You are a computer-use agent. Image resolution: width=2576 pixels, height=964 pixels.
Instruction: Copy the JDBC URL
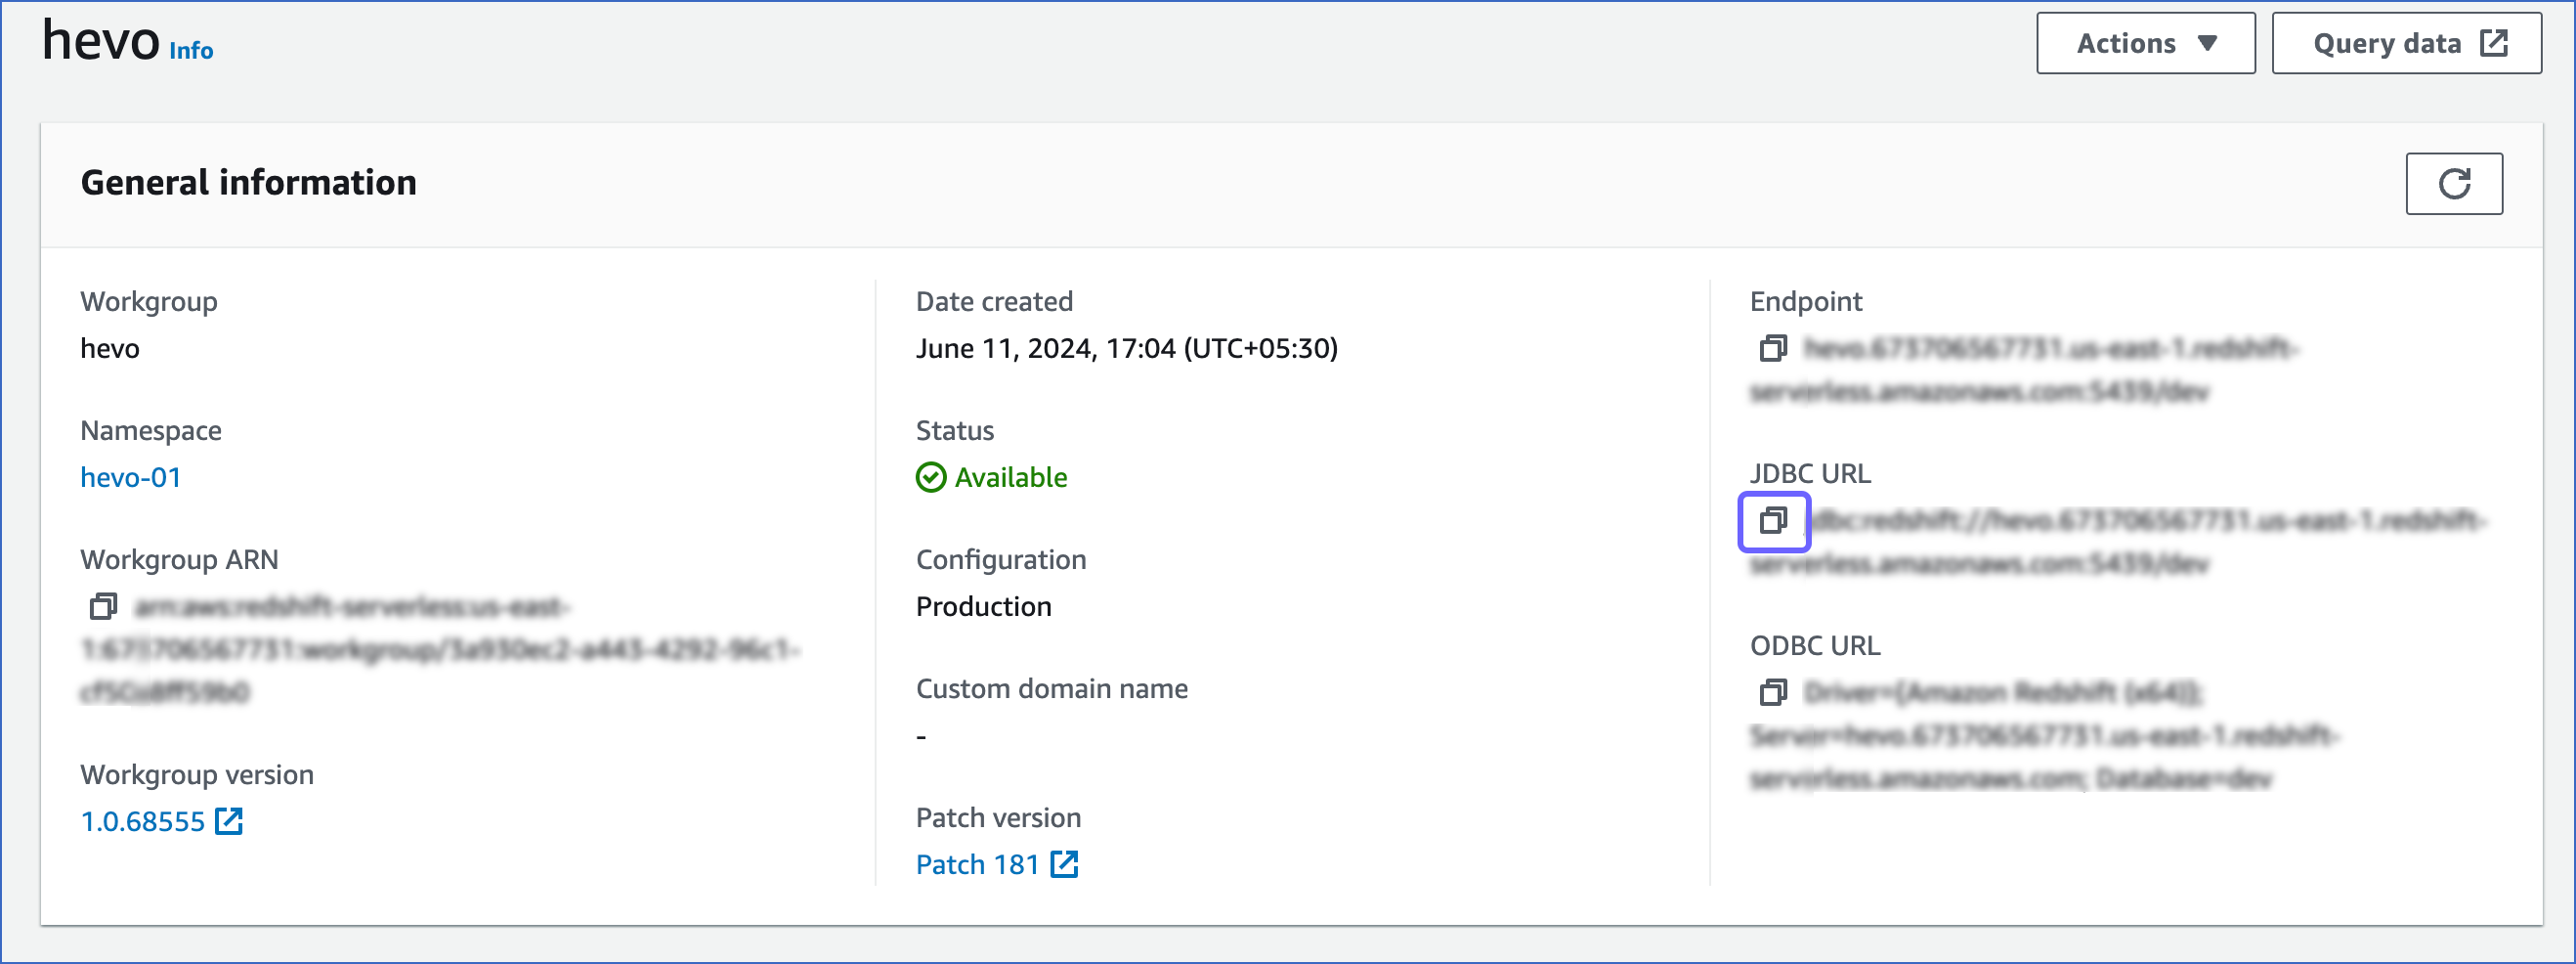[1773, 520]
